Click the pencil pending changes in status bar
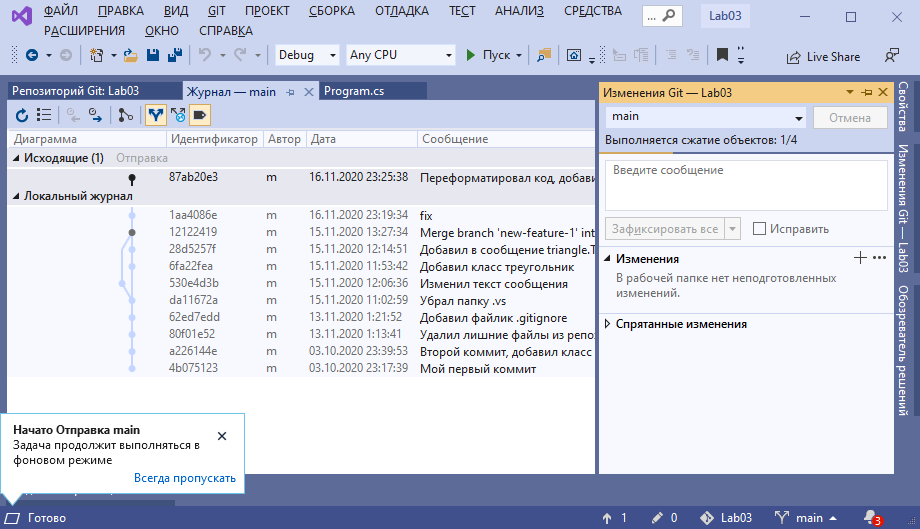Screen dimensions: 920x529 click(x=665, y=518)
